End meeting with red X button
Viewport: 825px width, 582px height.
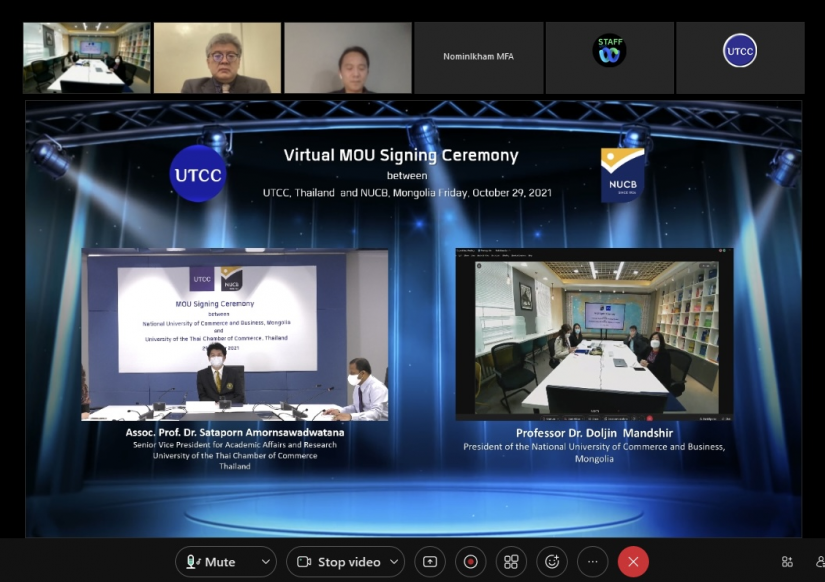point(633,562)
